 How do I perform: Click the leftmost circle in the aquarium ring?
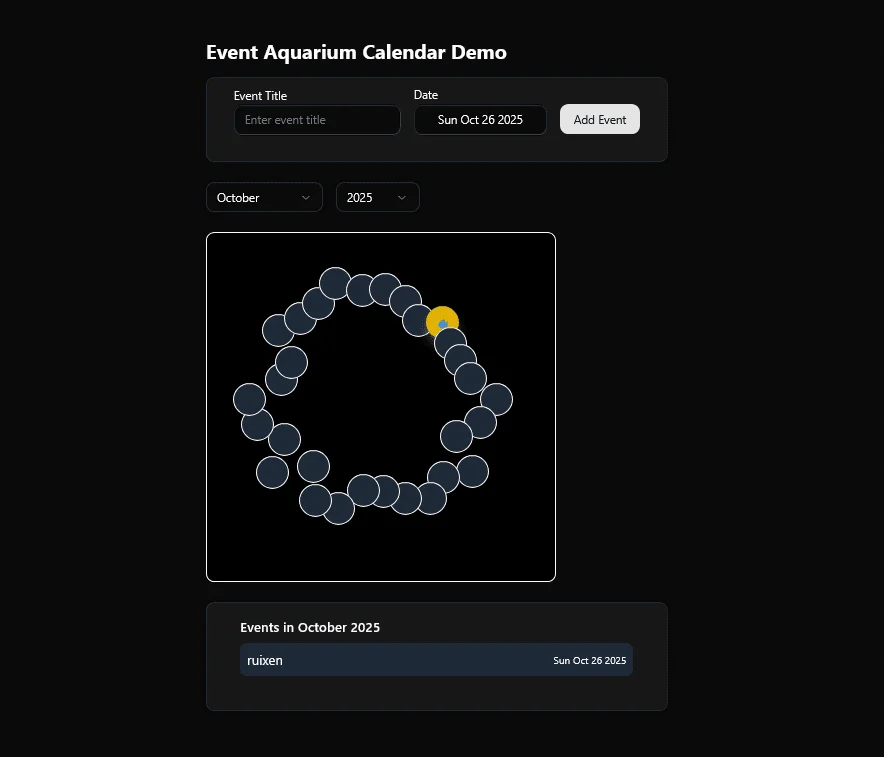[249, 399]
